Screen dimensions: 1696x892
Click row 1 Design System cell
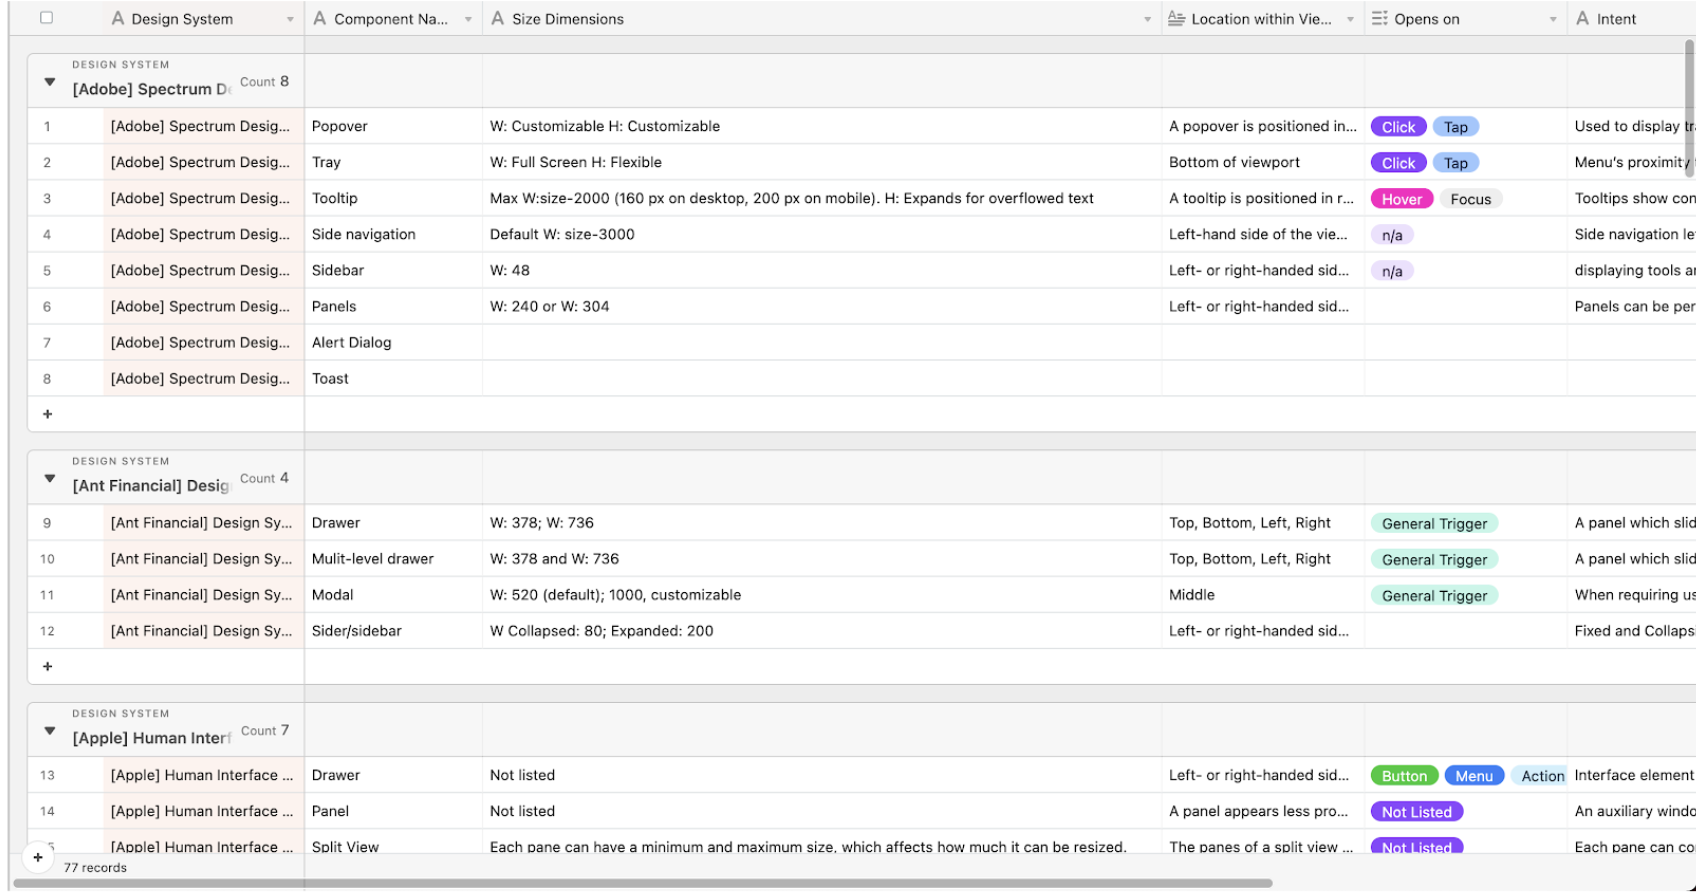point(204,126)
